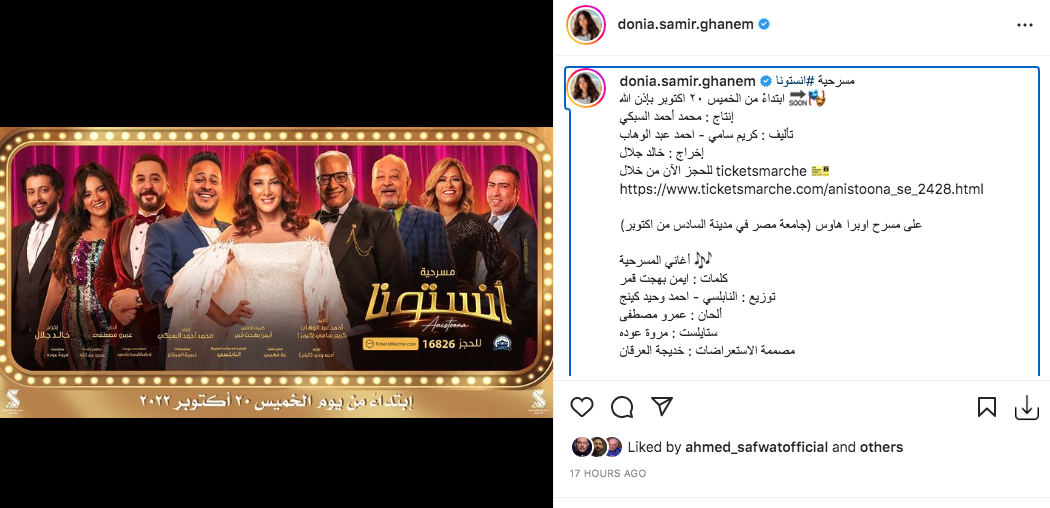The width and height of the screenshot is (1050, 508).
Task: Open comments with speech bubble icon
Action: point(622,406)
